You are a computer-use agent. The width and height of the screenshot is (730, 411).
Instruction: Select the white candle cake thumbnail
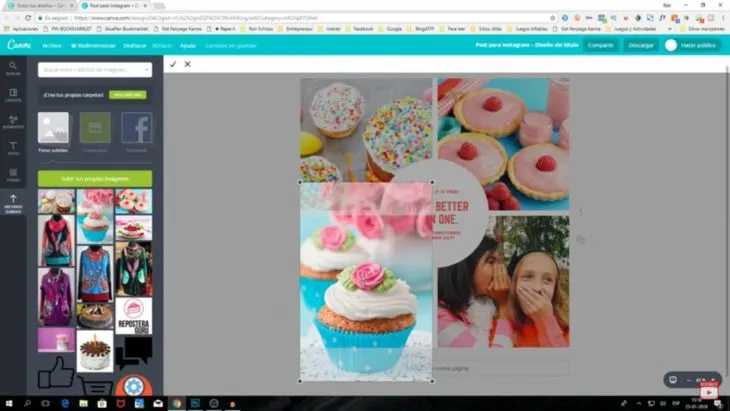click(95, 351)
